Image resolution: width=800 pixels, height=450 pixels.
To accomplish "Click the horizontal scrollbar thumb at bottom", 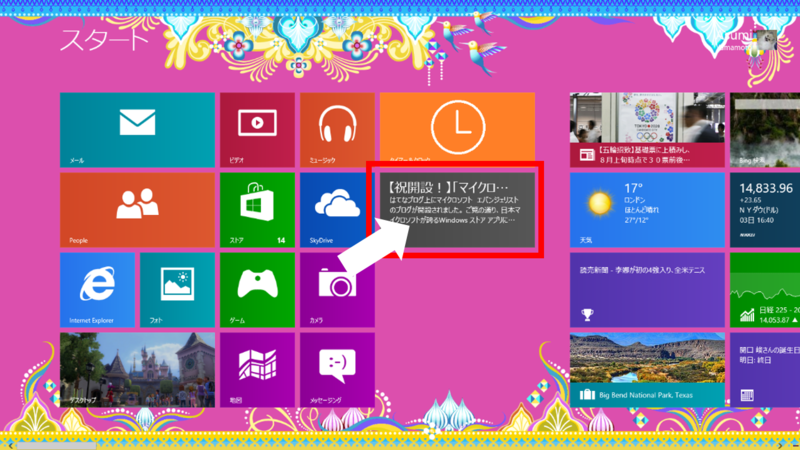I will click(x=56, y=446).
